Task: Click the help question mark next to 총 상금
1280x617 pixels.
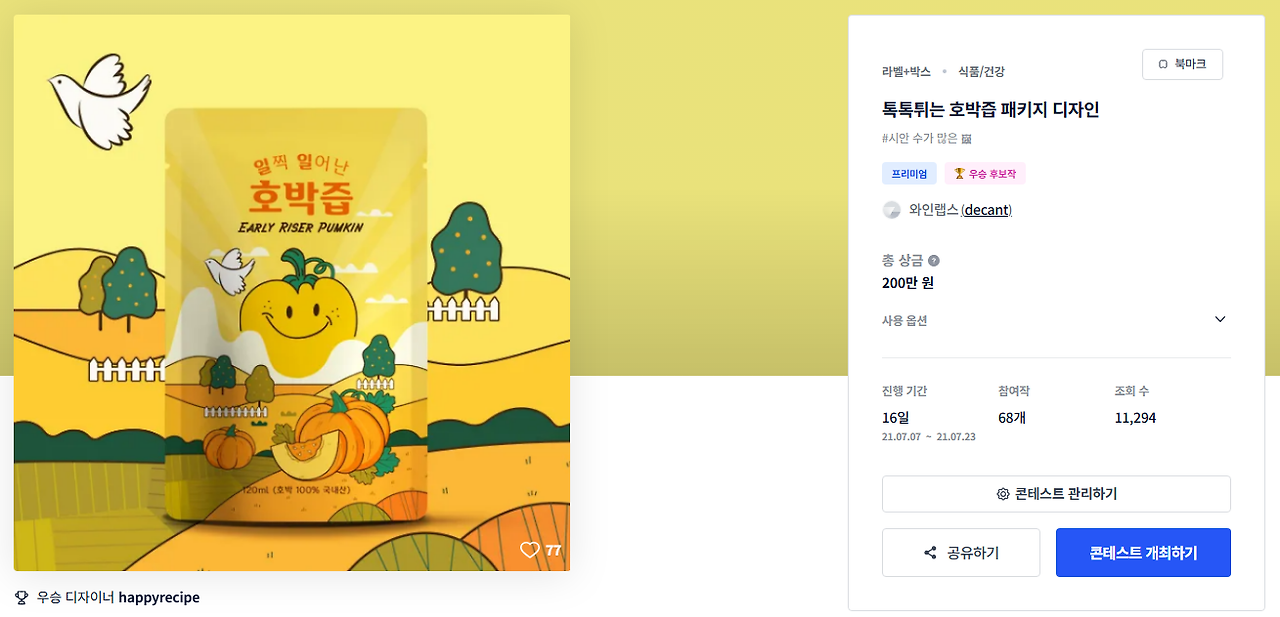Action: [x=934, y=261]
